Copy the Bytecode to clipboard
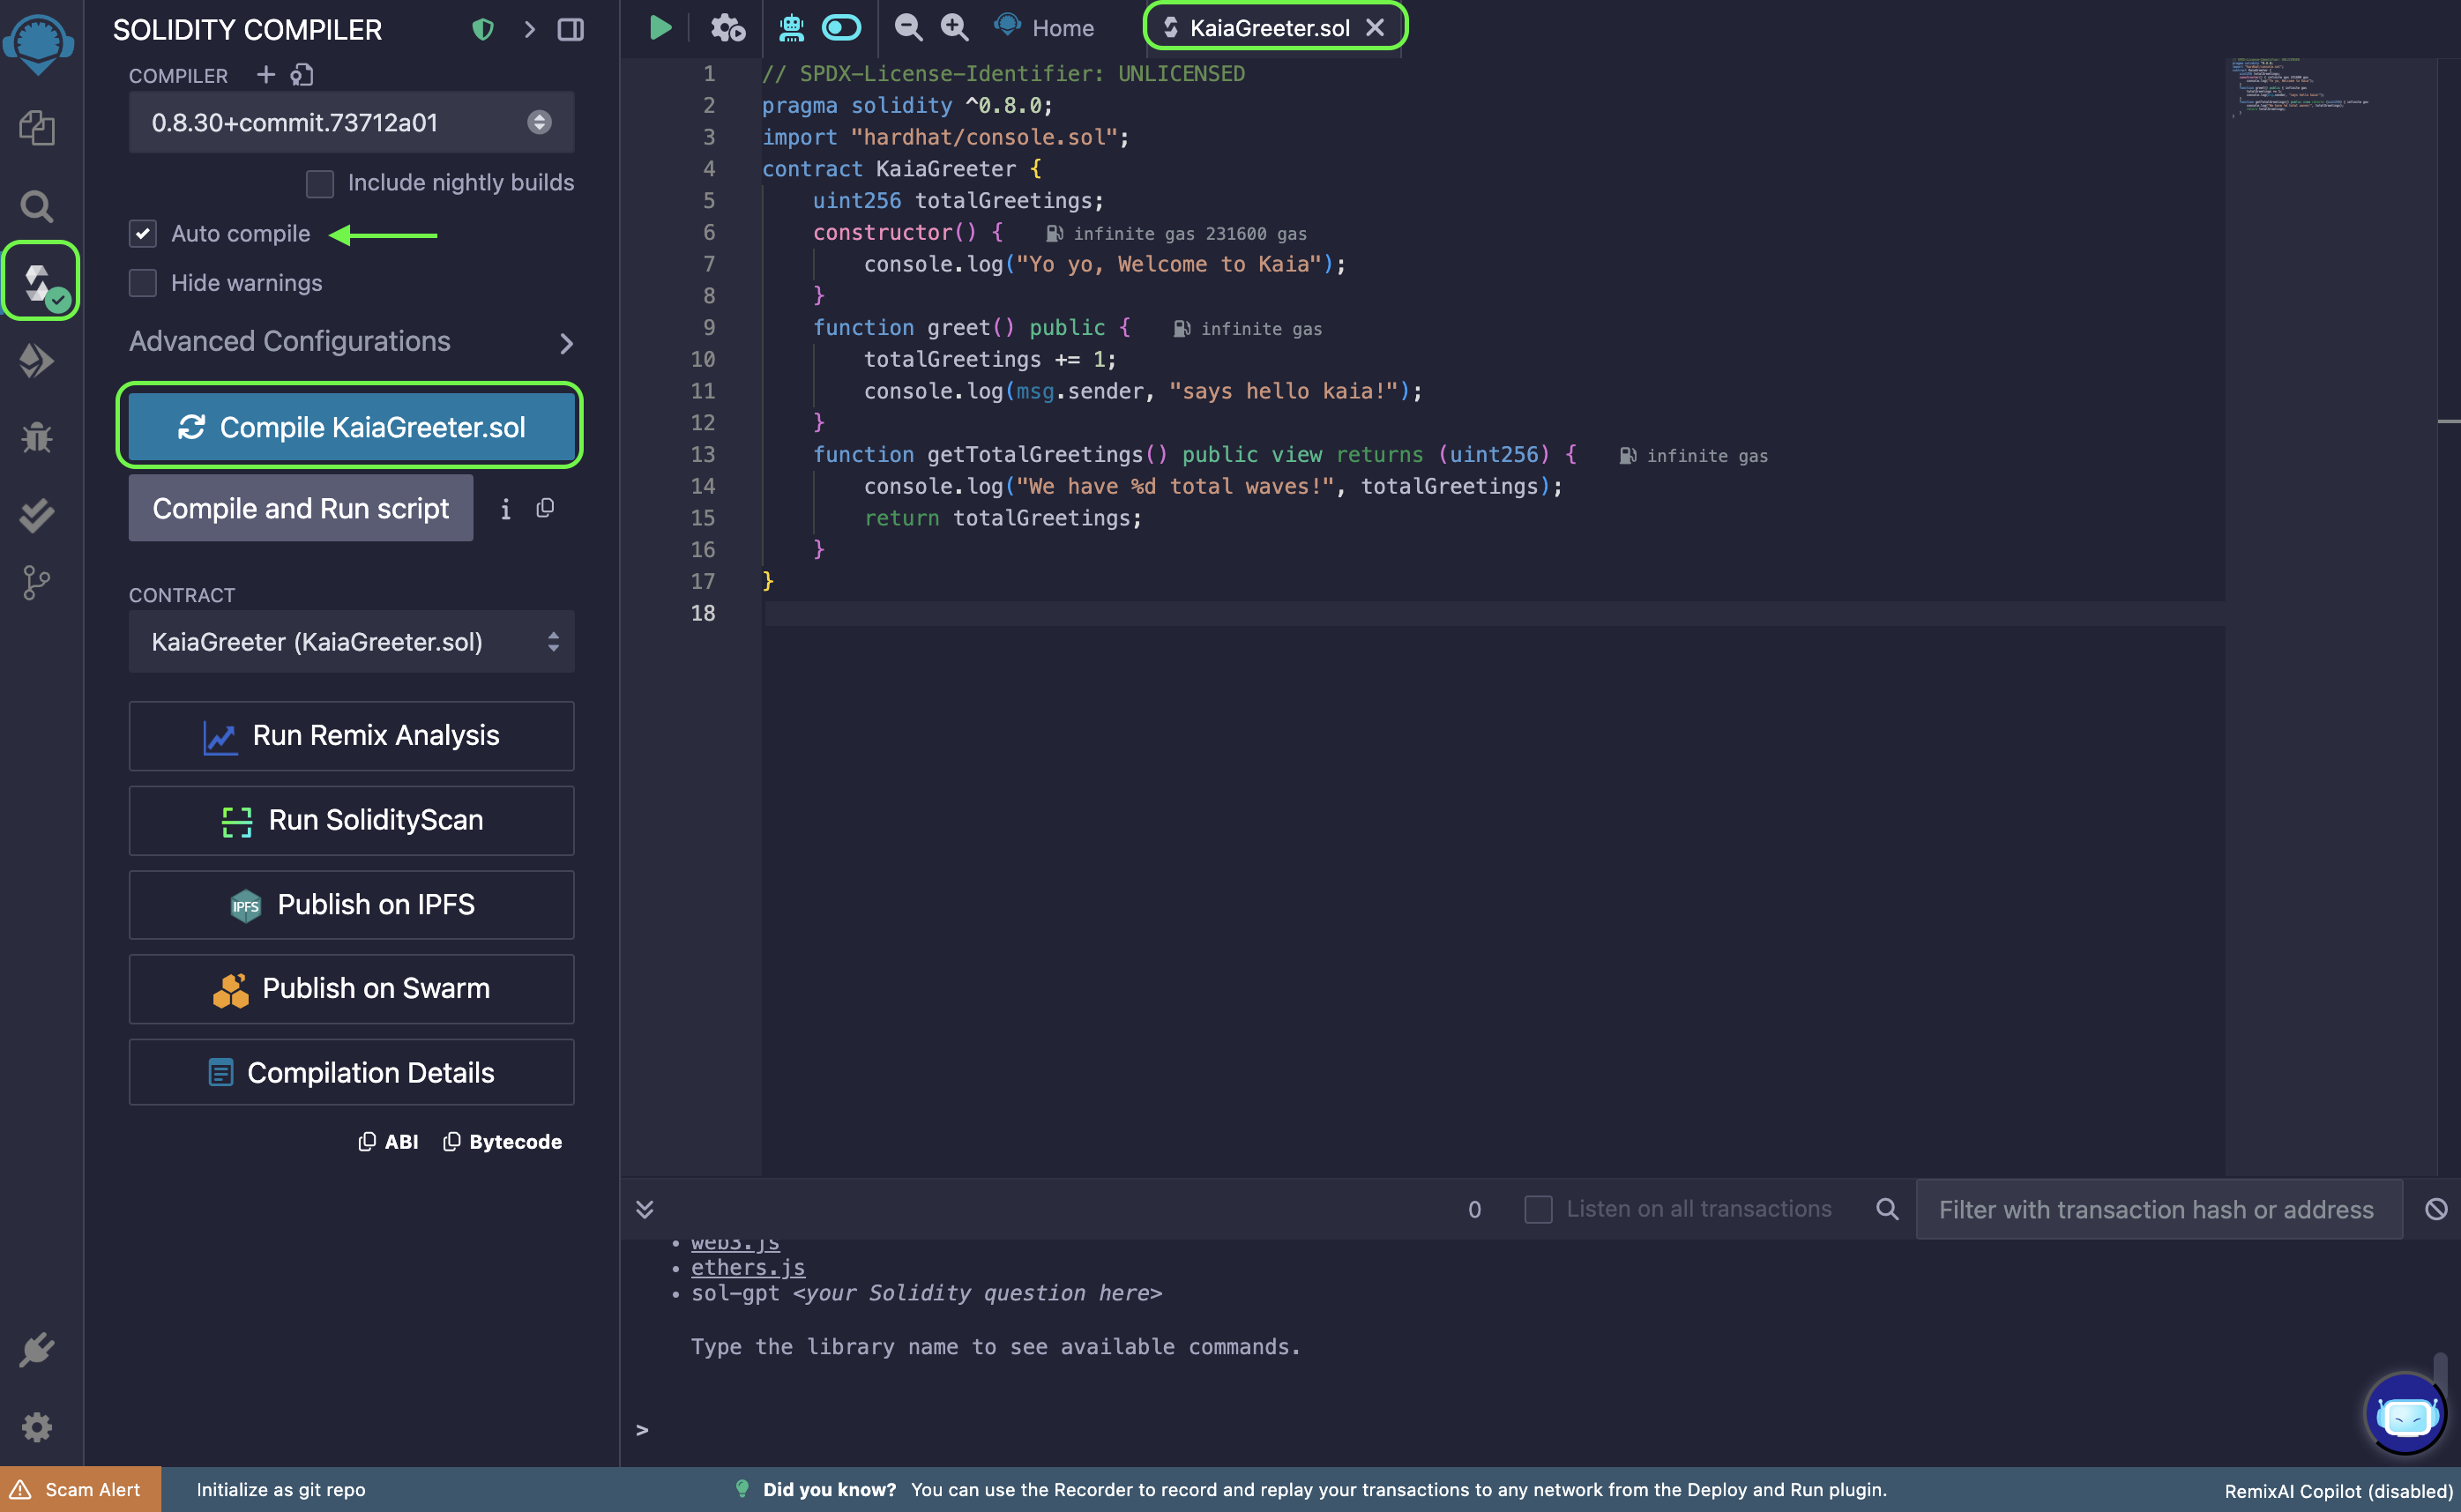The height and width of the screenshot is (1512, 2461). (502, 1142)
